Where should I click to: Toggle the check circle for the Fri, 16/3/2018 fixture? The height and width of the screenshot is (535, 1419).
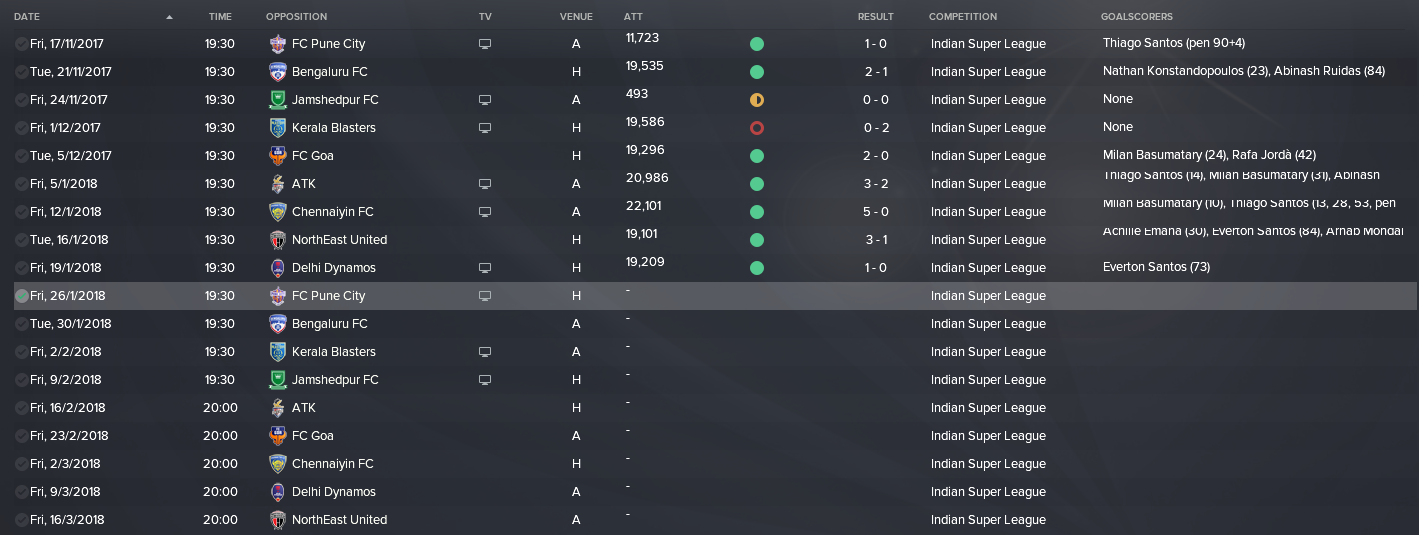[x=22, y=520]
